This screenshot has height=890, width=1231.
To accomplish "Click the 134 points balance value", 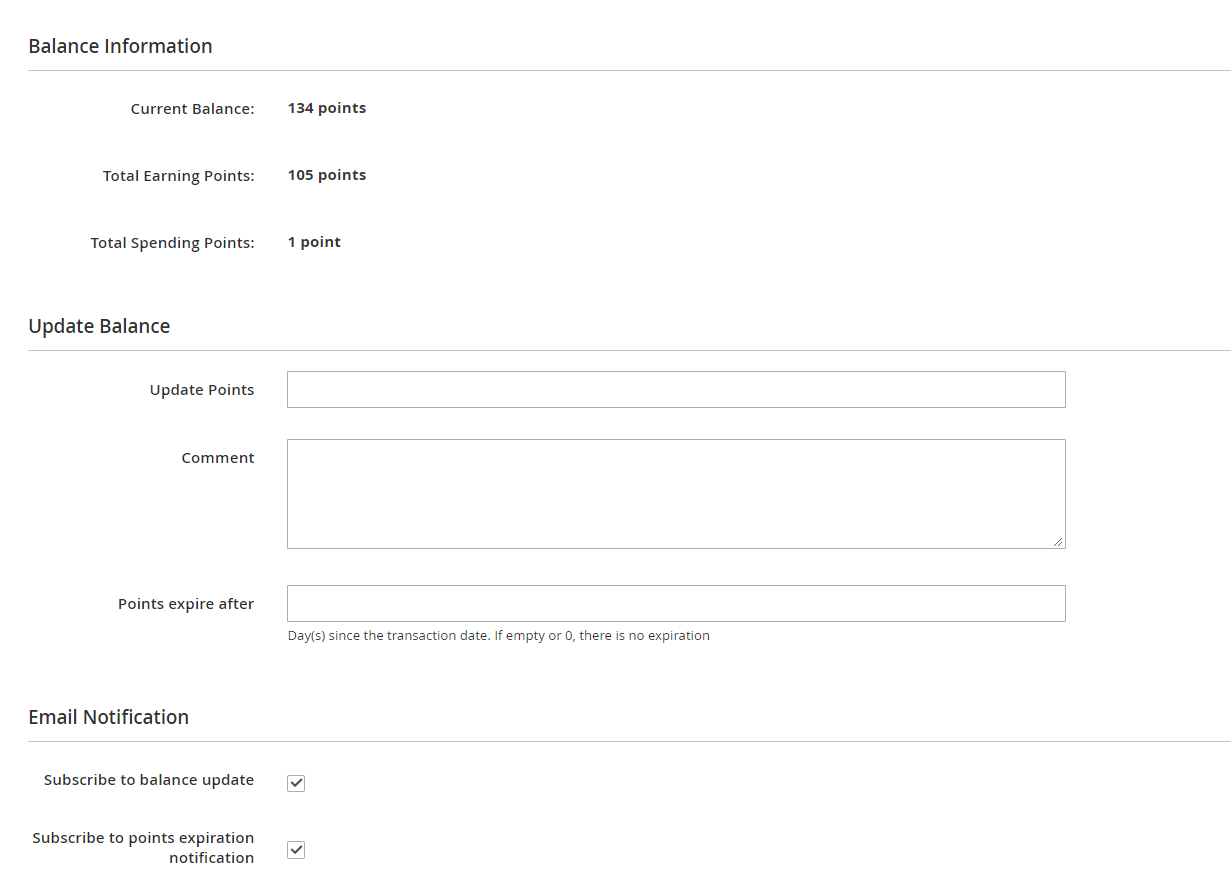I will click(x=327, y=108).
